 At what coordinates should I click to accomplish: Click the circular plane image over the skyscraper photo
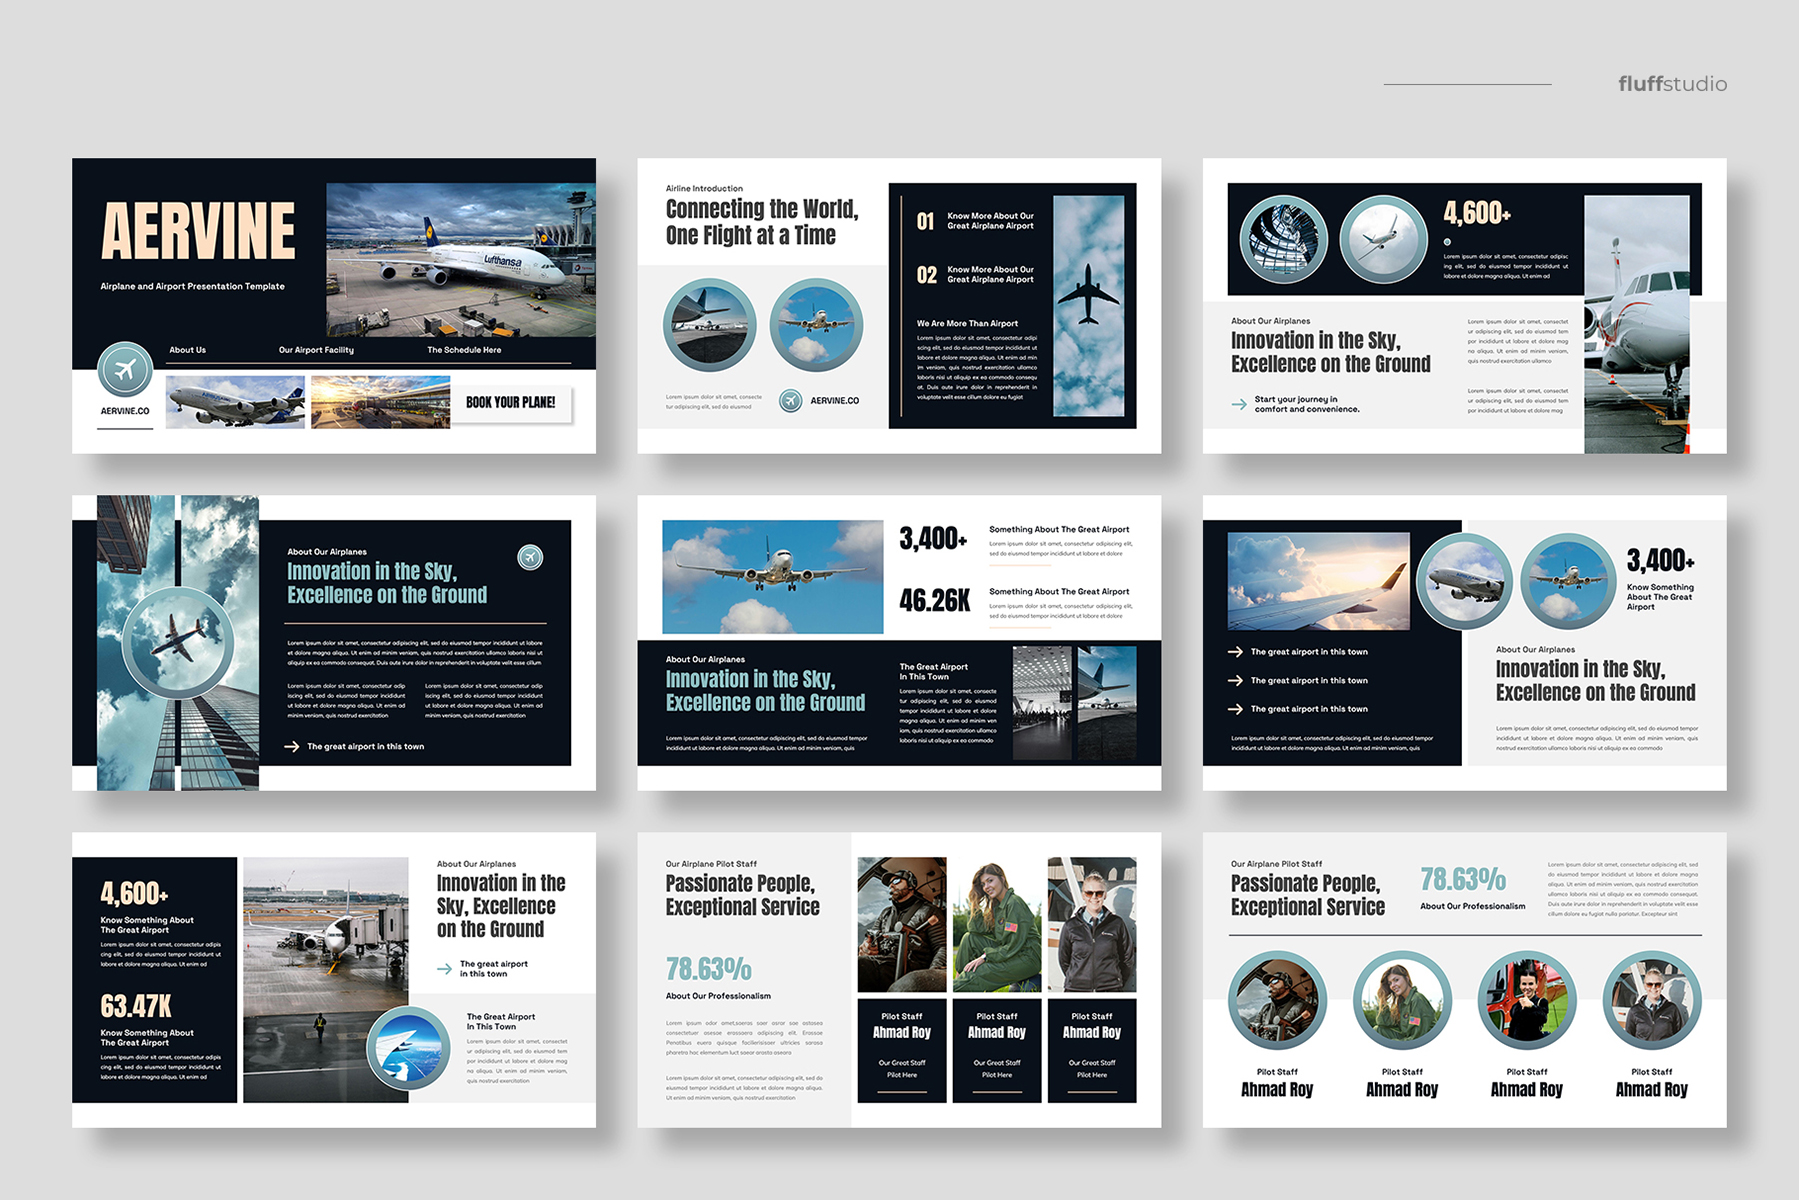pos(178,641)
